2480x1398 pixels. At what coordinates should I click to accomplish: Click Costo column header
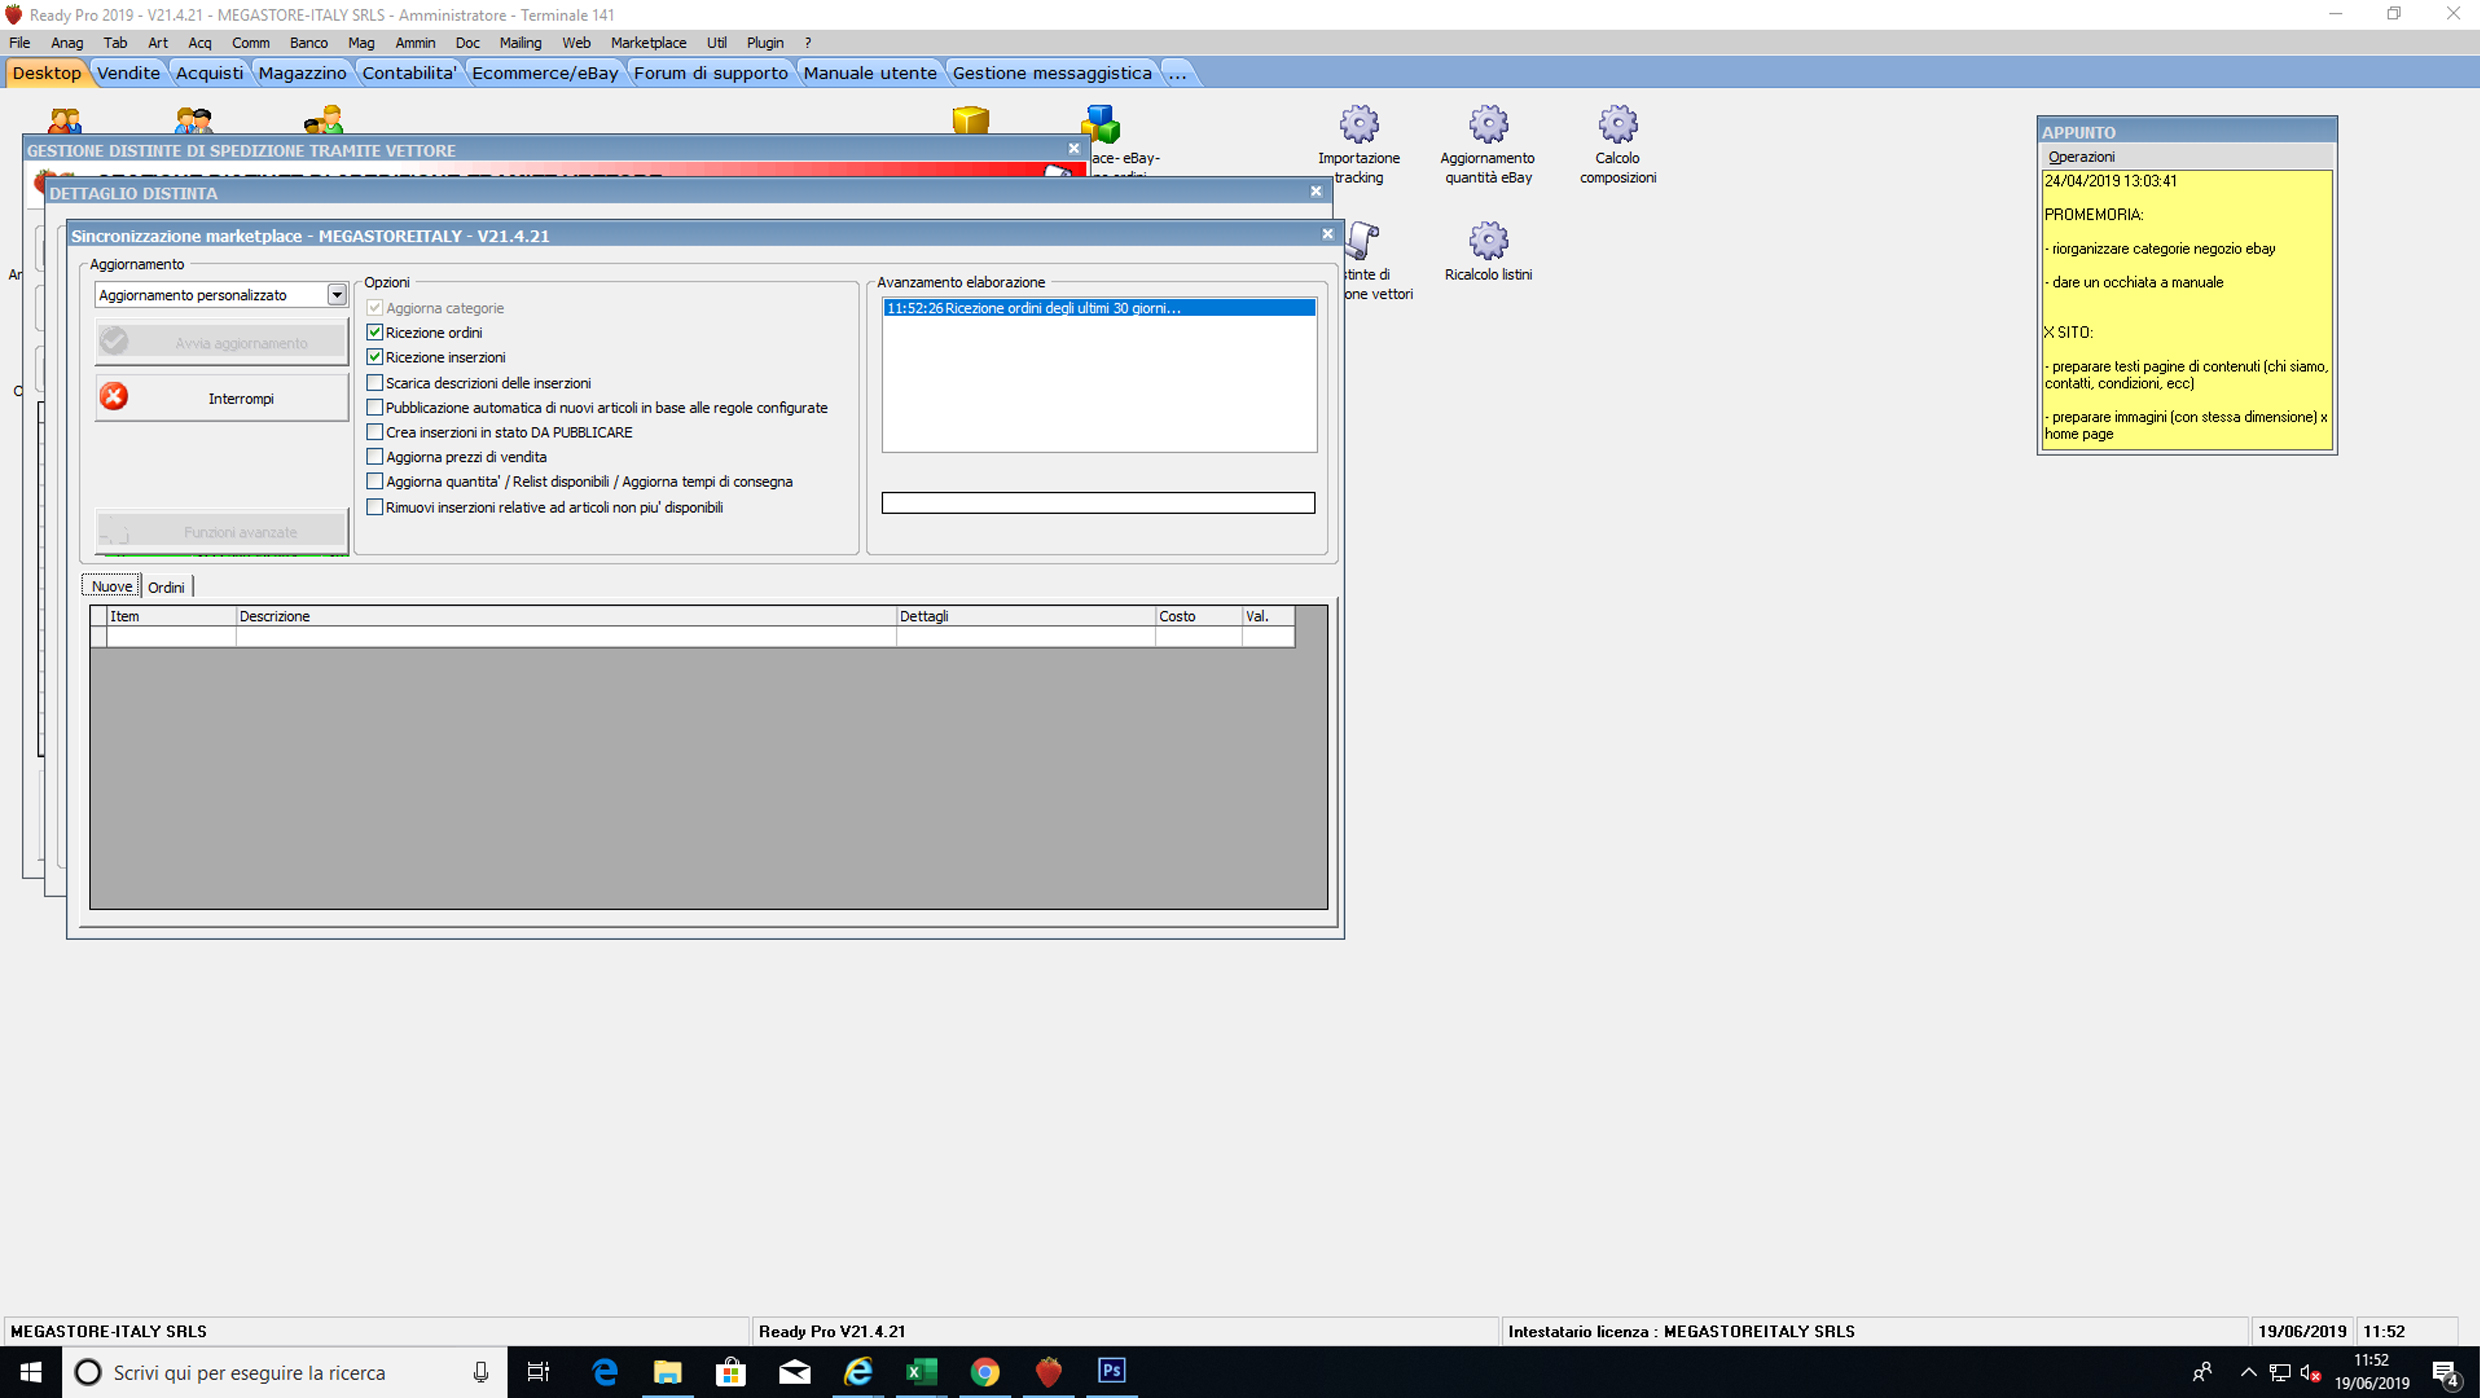pyautogui.click(x=1198, y=616)
